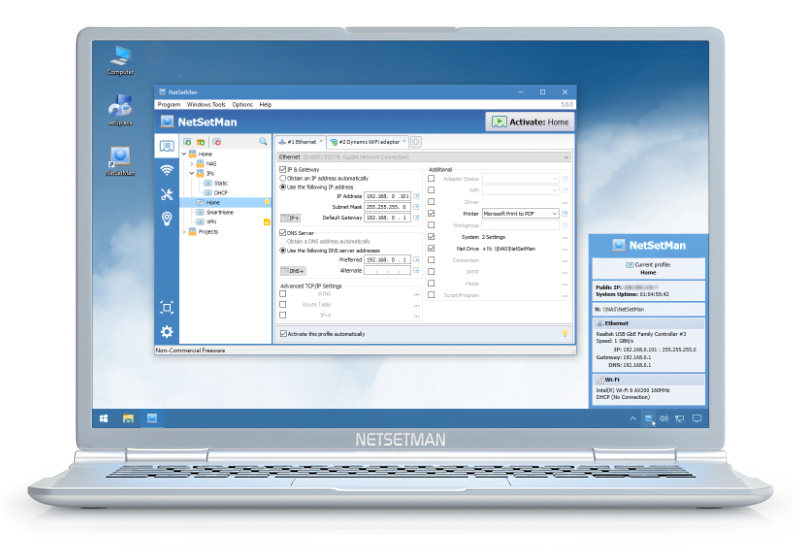Open the NetSetMan desktop shortcut
The width and height of the screenshot is (800, 550).
pyautogui.click(x=120, y=161)
